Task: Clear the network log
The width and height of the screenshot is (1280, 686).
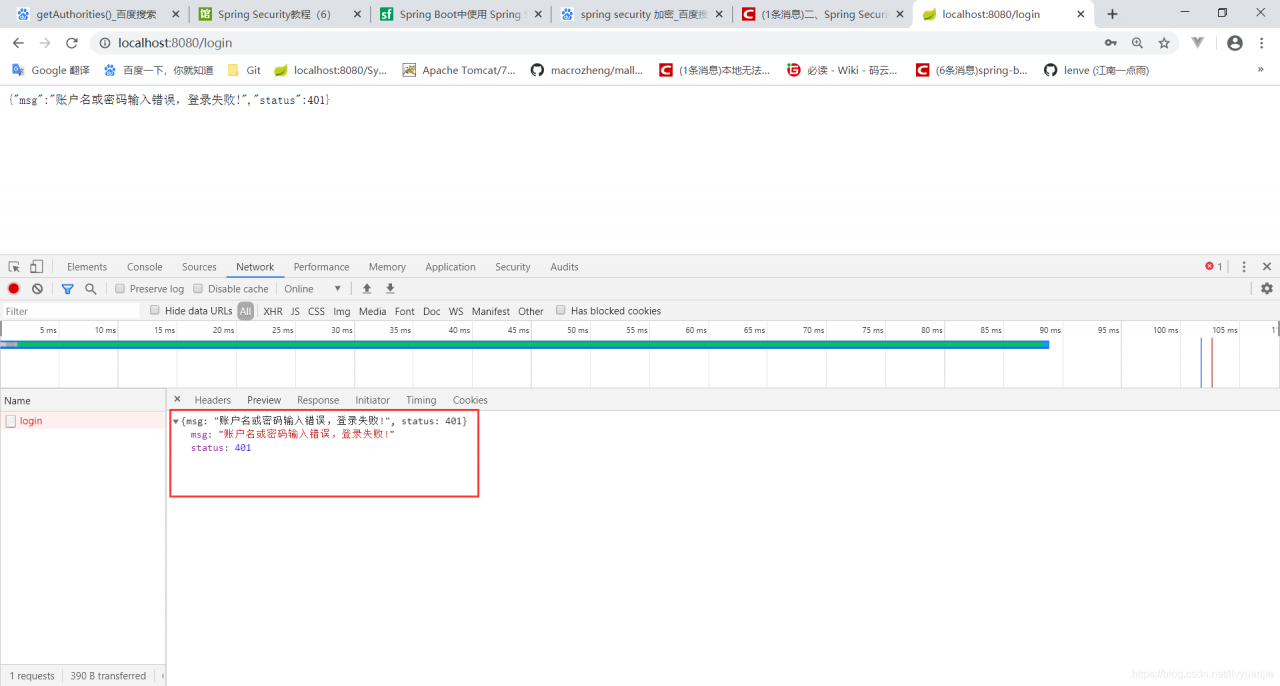Action: [37, 289]
